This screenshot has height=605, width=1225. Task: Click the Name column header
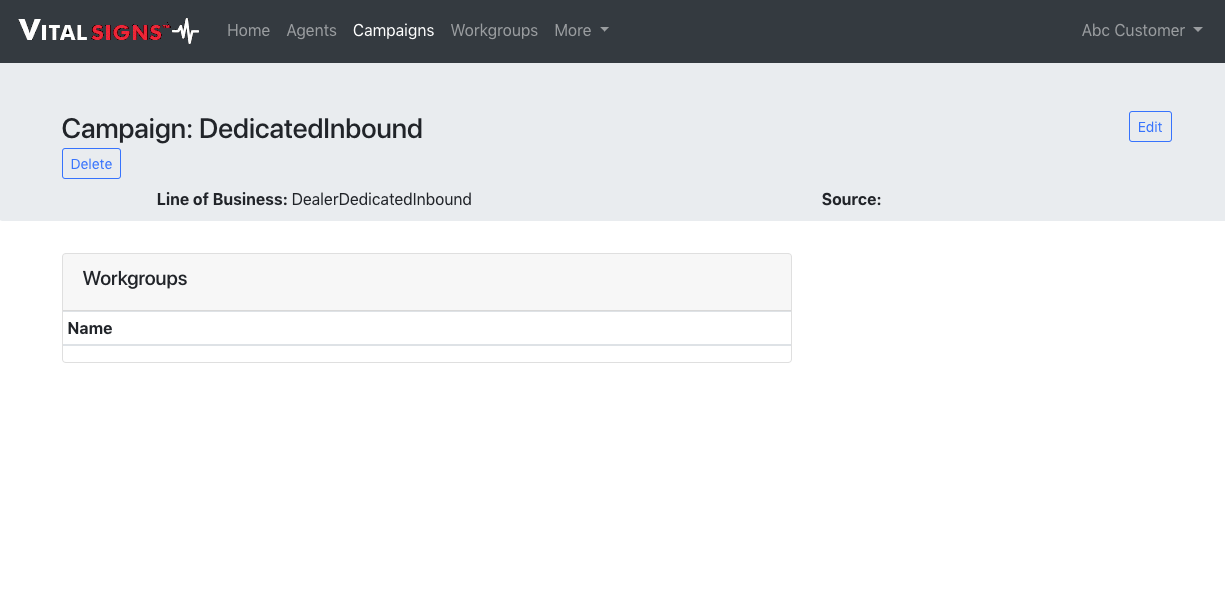click(x=90, y=328)
